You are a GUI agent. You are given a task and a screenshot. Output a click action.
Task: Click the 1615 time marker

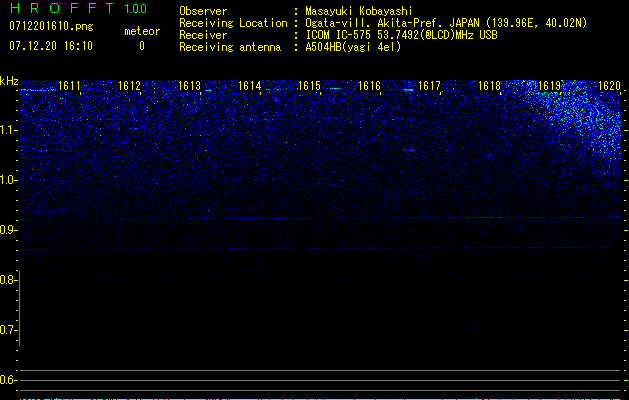coord(309,86)
